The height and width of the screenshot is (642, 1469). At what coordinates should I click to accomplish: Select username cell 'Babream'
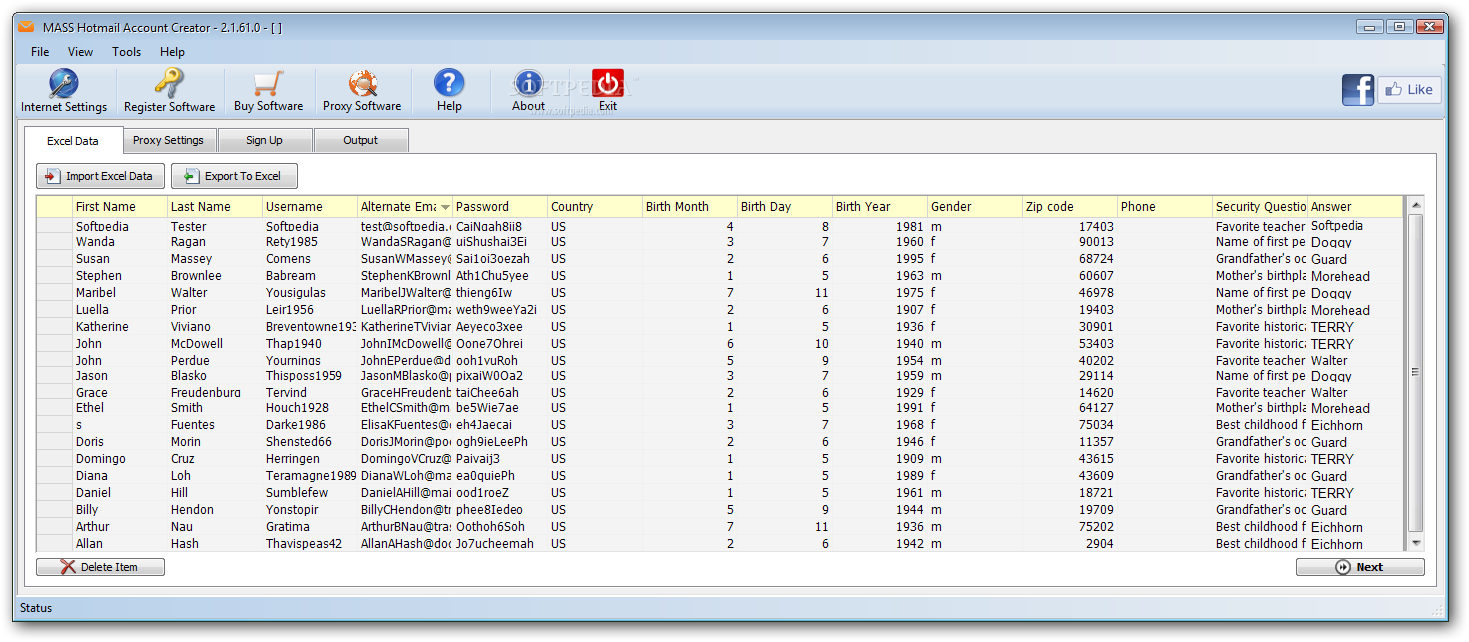coord(310,276)
